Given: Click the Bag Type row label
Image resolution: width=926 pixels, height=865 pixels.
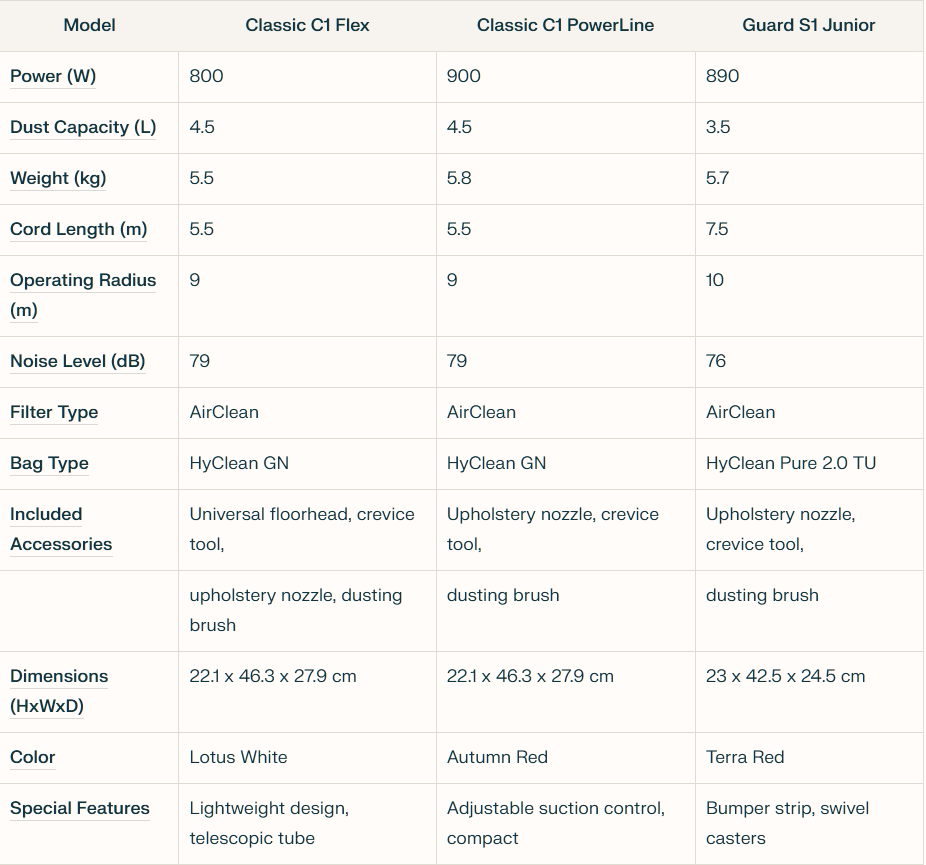Looking at the screenshot, I should pyautogui.click(x=49, y=463).
